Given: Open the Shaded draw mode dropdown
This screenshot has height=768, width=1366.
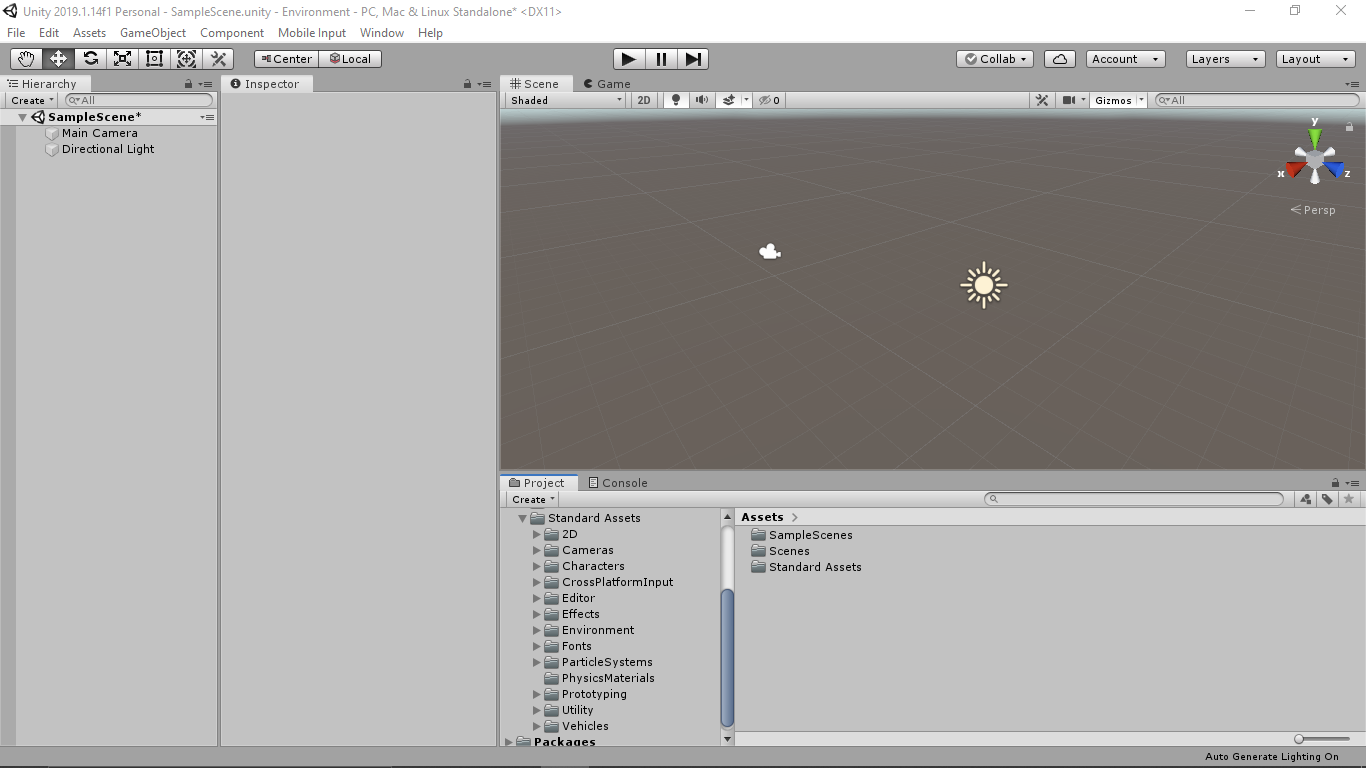Looking at the screenshot, I should click(x=563, y=99).
